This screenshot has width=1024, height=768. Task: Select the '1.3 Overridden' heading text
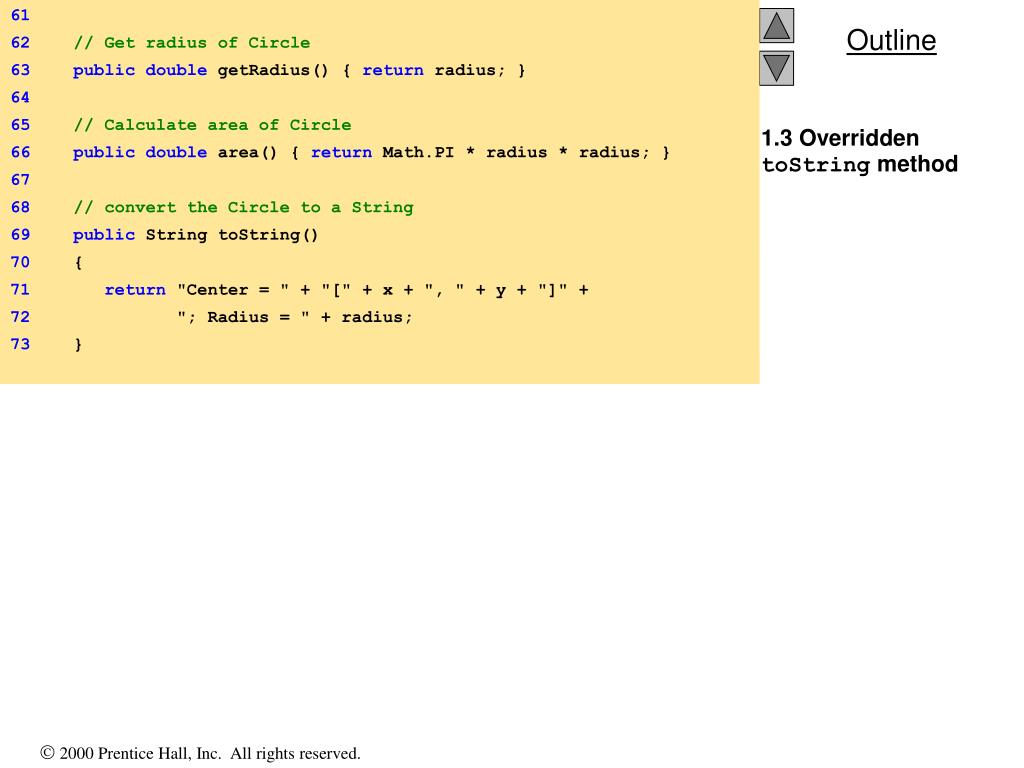click(x=840, y=138)
